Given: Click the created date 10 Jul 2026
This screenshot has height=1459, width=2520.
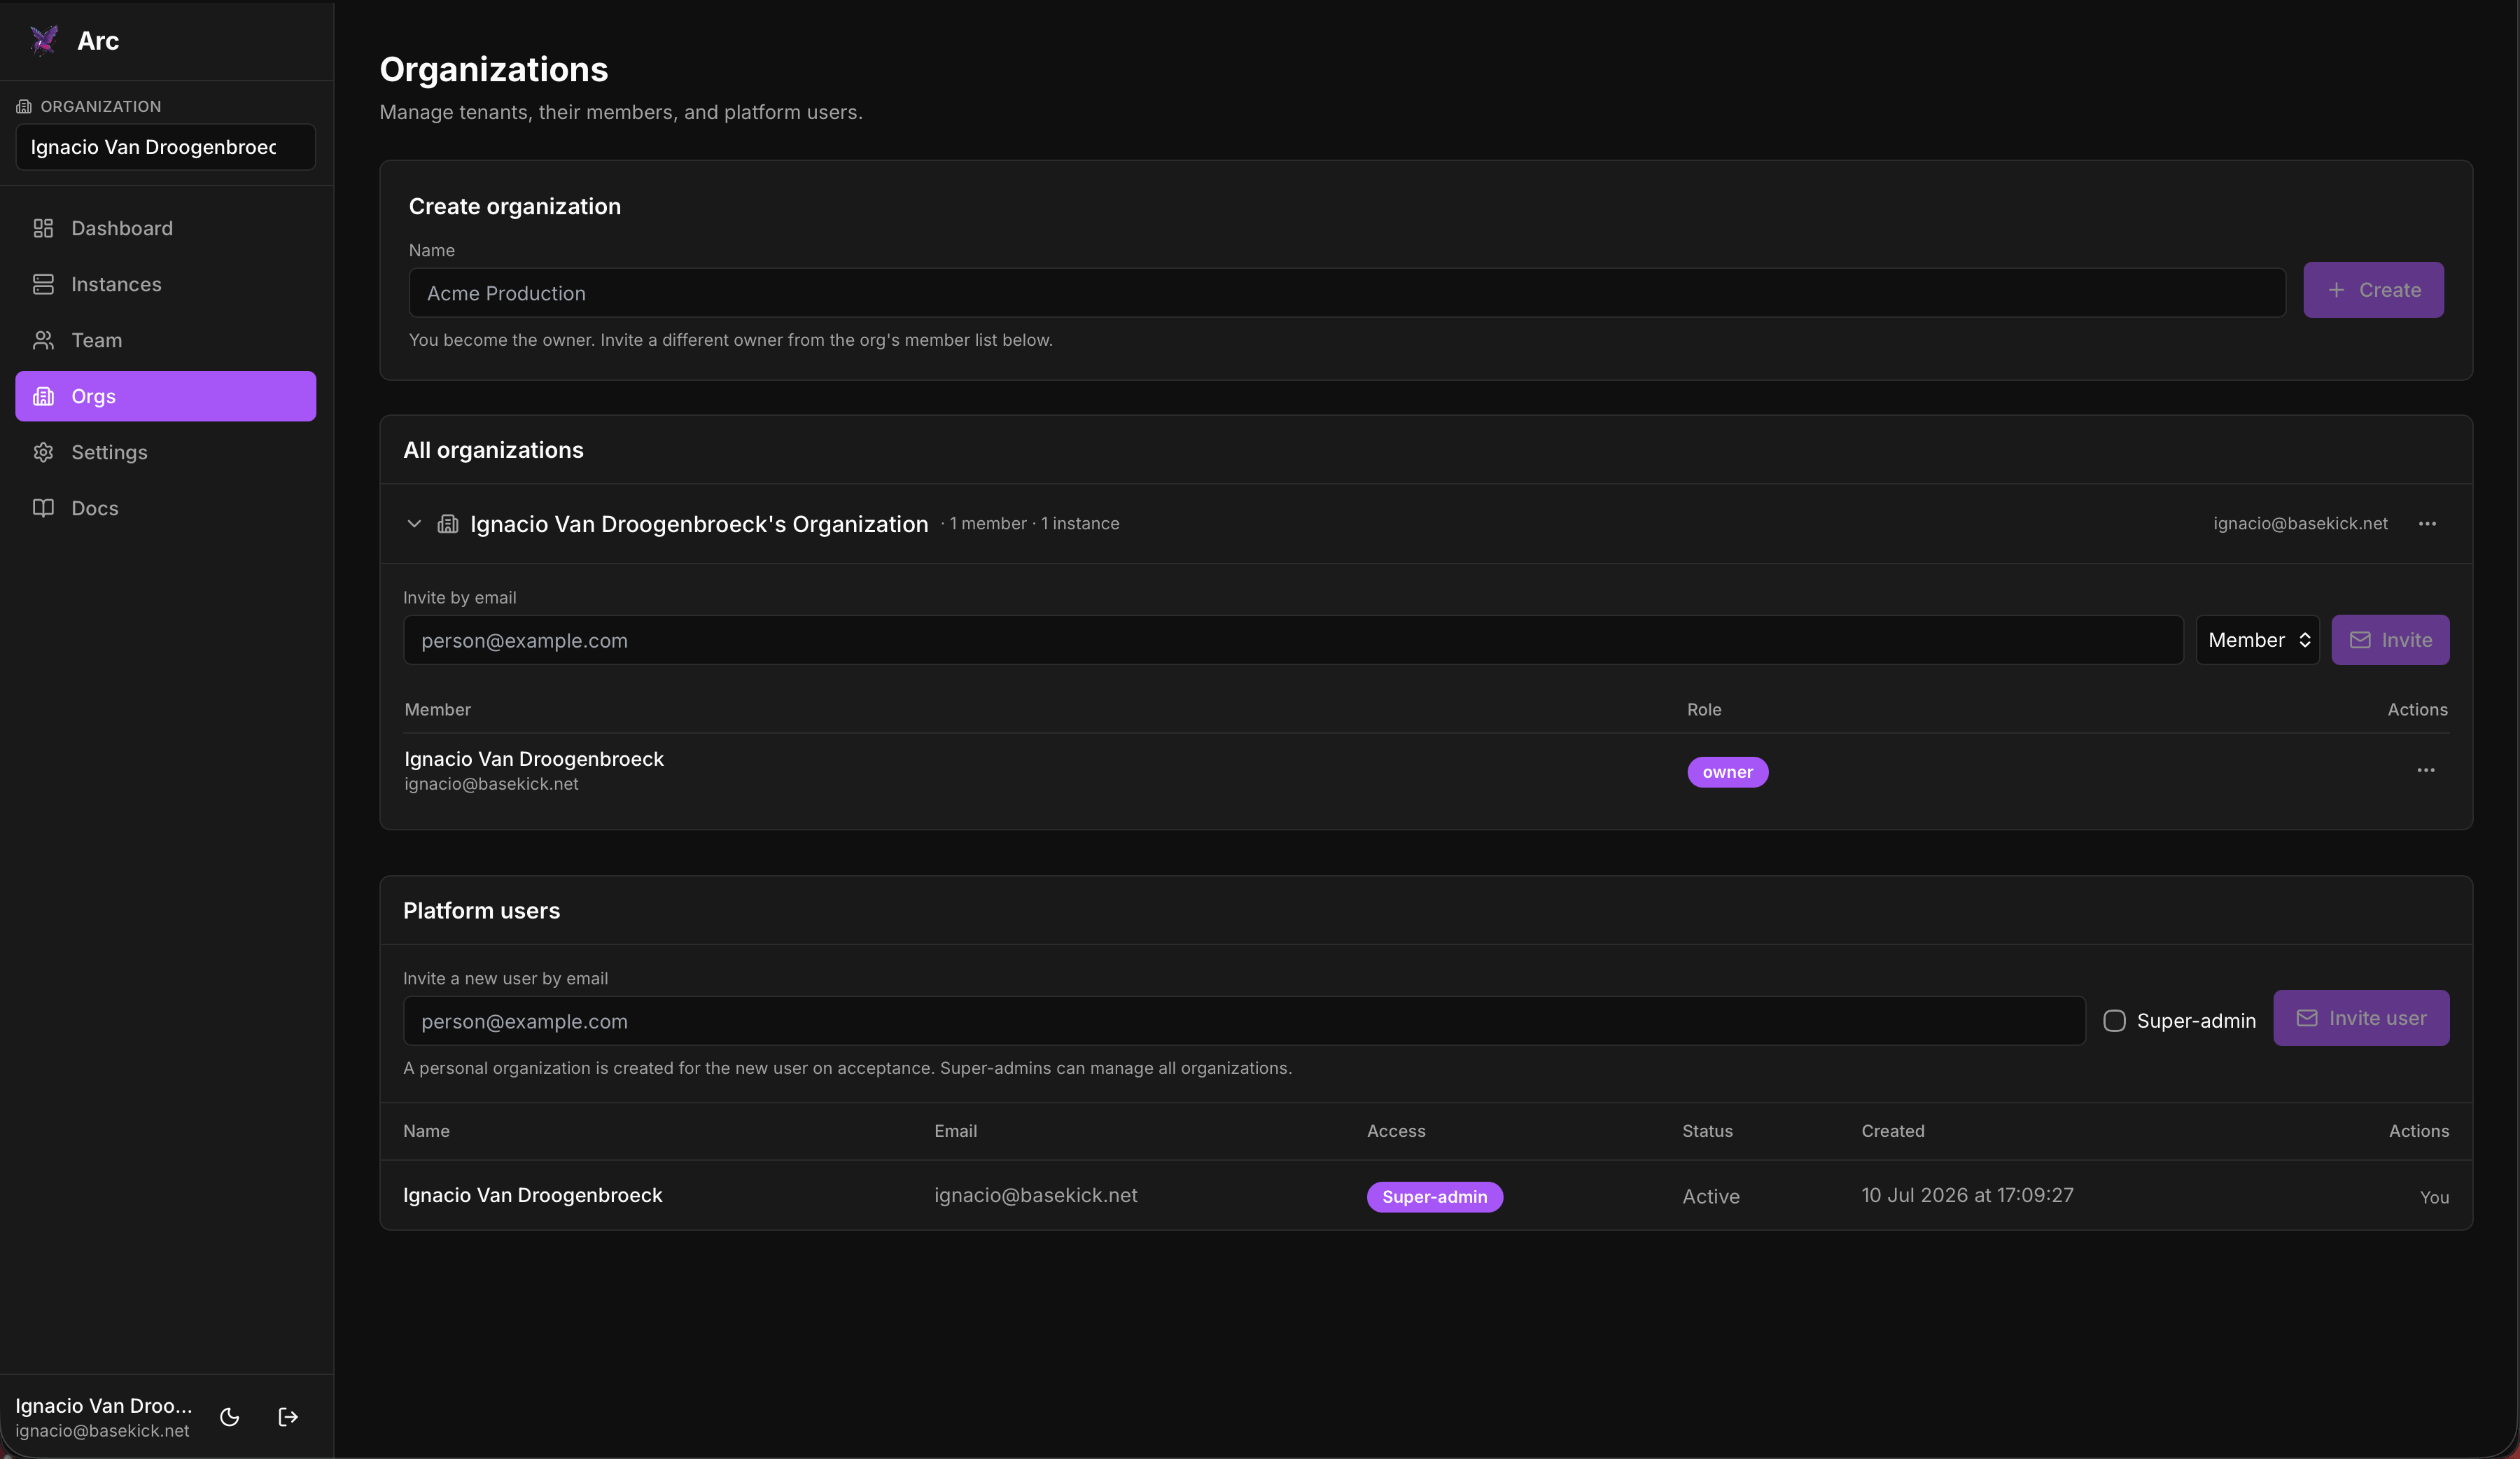Looking at the screenshot, I should click(1967, 1196).
